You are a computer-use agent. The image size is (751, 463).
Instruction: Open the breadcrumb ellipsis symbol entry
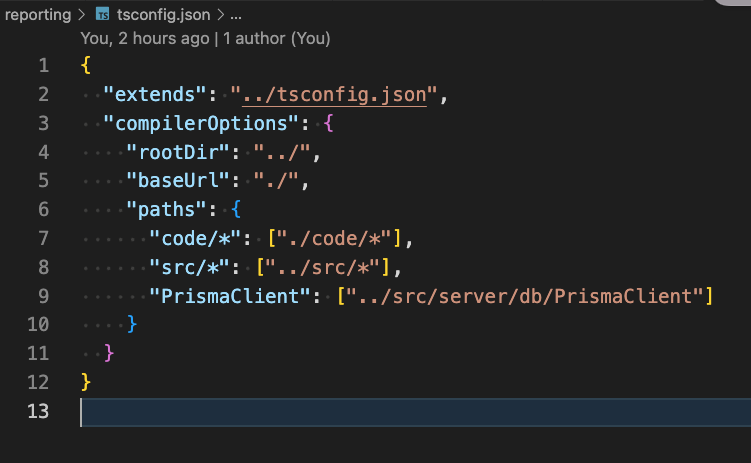coord(236,15)
